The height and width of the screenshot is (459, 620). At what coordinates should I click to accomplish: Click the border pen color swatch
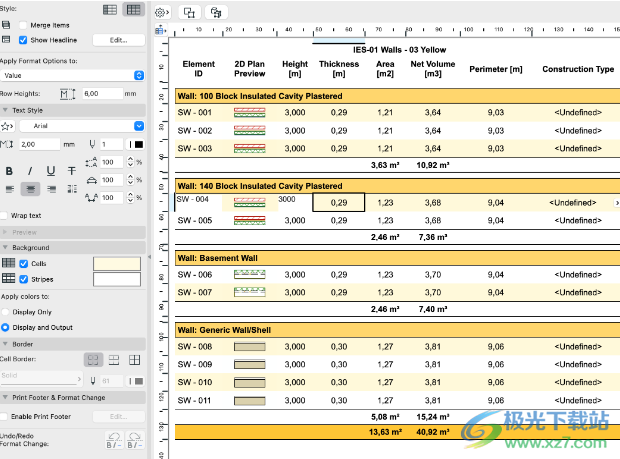(x=136, y=381)
